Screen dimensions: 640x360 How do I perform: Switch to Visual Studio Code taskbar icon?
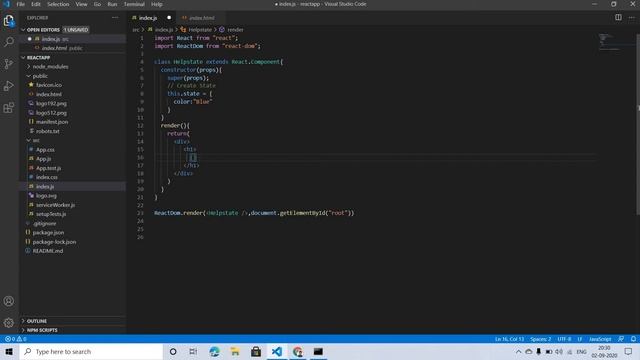[277, 351]
